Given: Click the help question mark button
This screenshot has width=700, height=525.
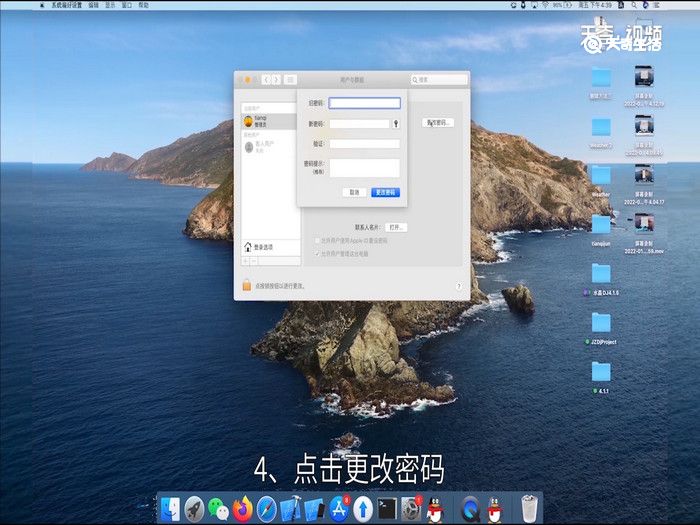Looking at the screenshot, I should click(x=458, y=286).
